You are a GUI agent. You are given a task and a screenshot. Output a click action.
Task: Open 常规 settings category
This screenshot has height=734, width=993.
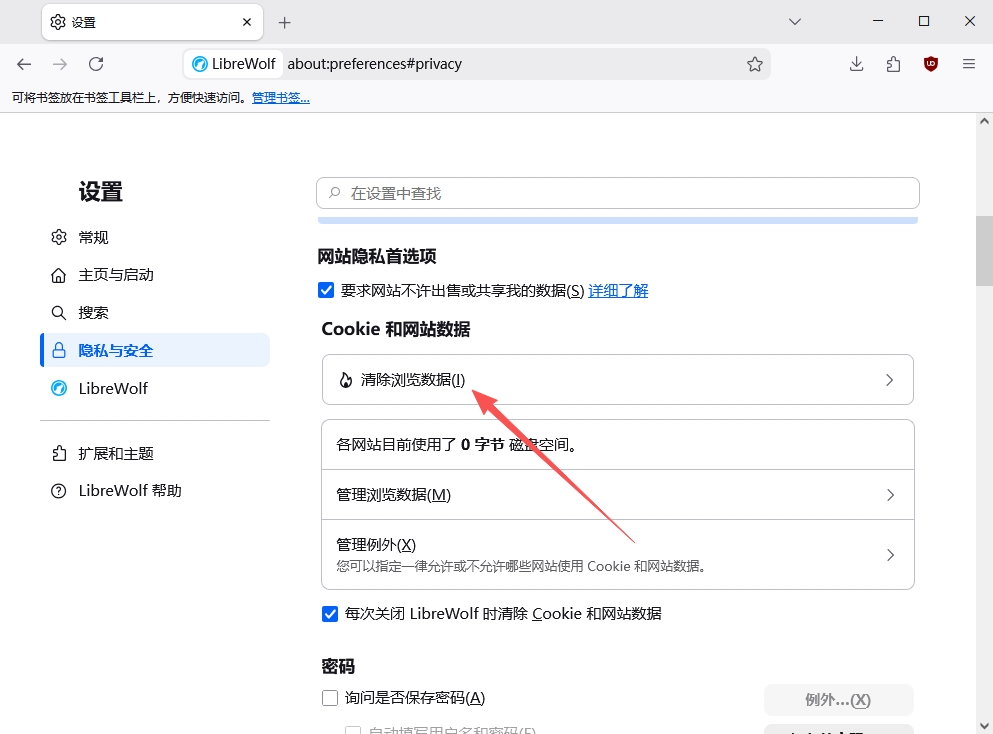click(155, 237)
